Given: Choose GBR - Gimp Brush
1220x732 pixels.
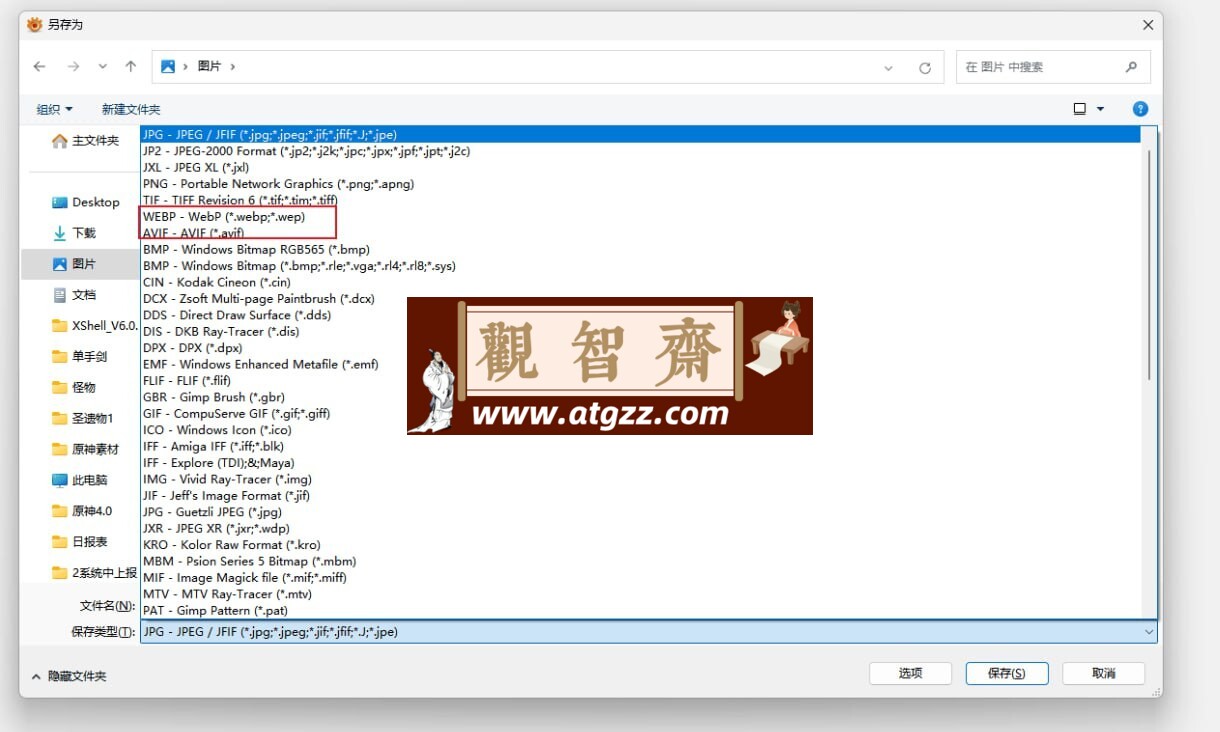Looking at the screenshot, I should click(x=641, y=397).
